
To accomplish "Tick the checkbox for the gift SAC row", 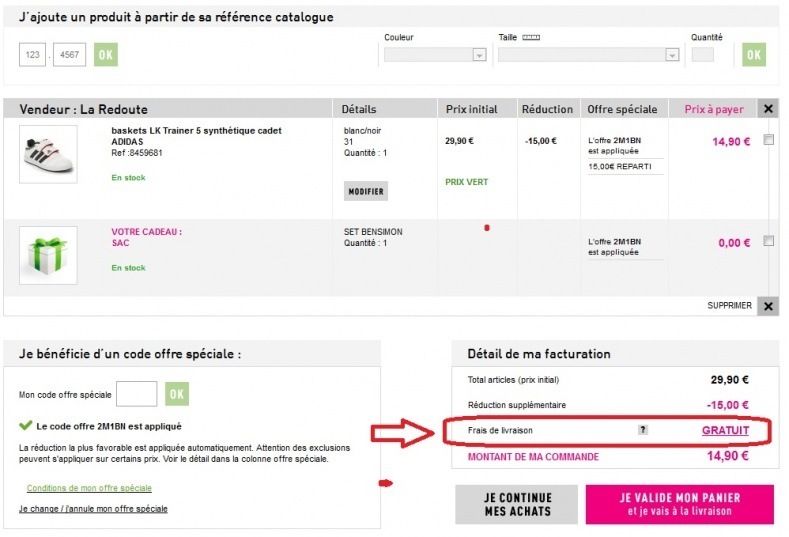I will pos(768,241).
